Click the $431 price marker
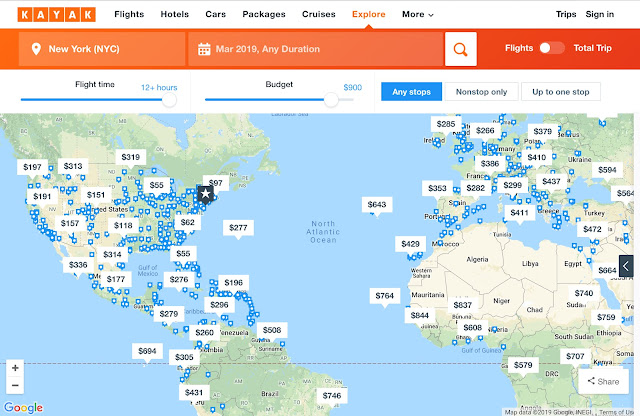This screenshot has height=416, width=640. (x=194, y=393)
